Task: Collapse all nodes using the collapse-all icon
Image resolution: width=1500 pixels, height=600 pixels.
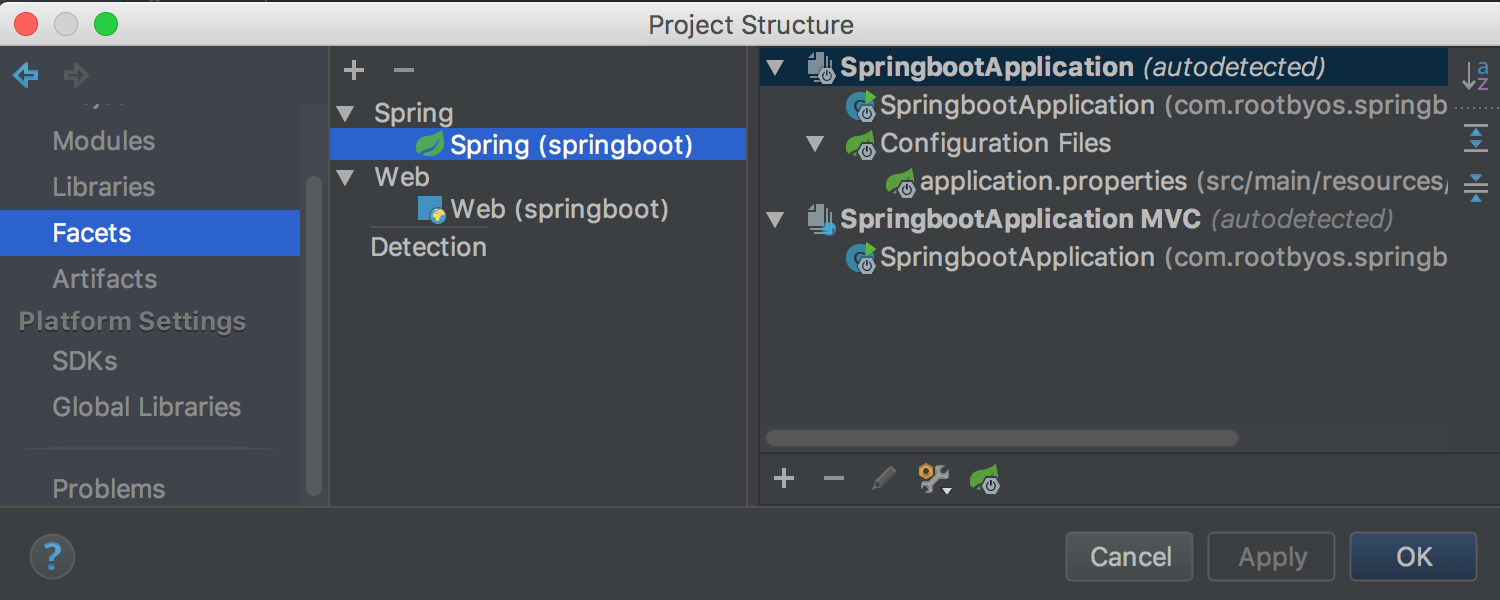Action: pos(1477,188)
